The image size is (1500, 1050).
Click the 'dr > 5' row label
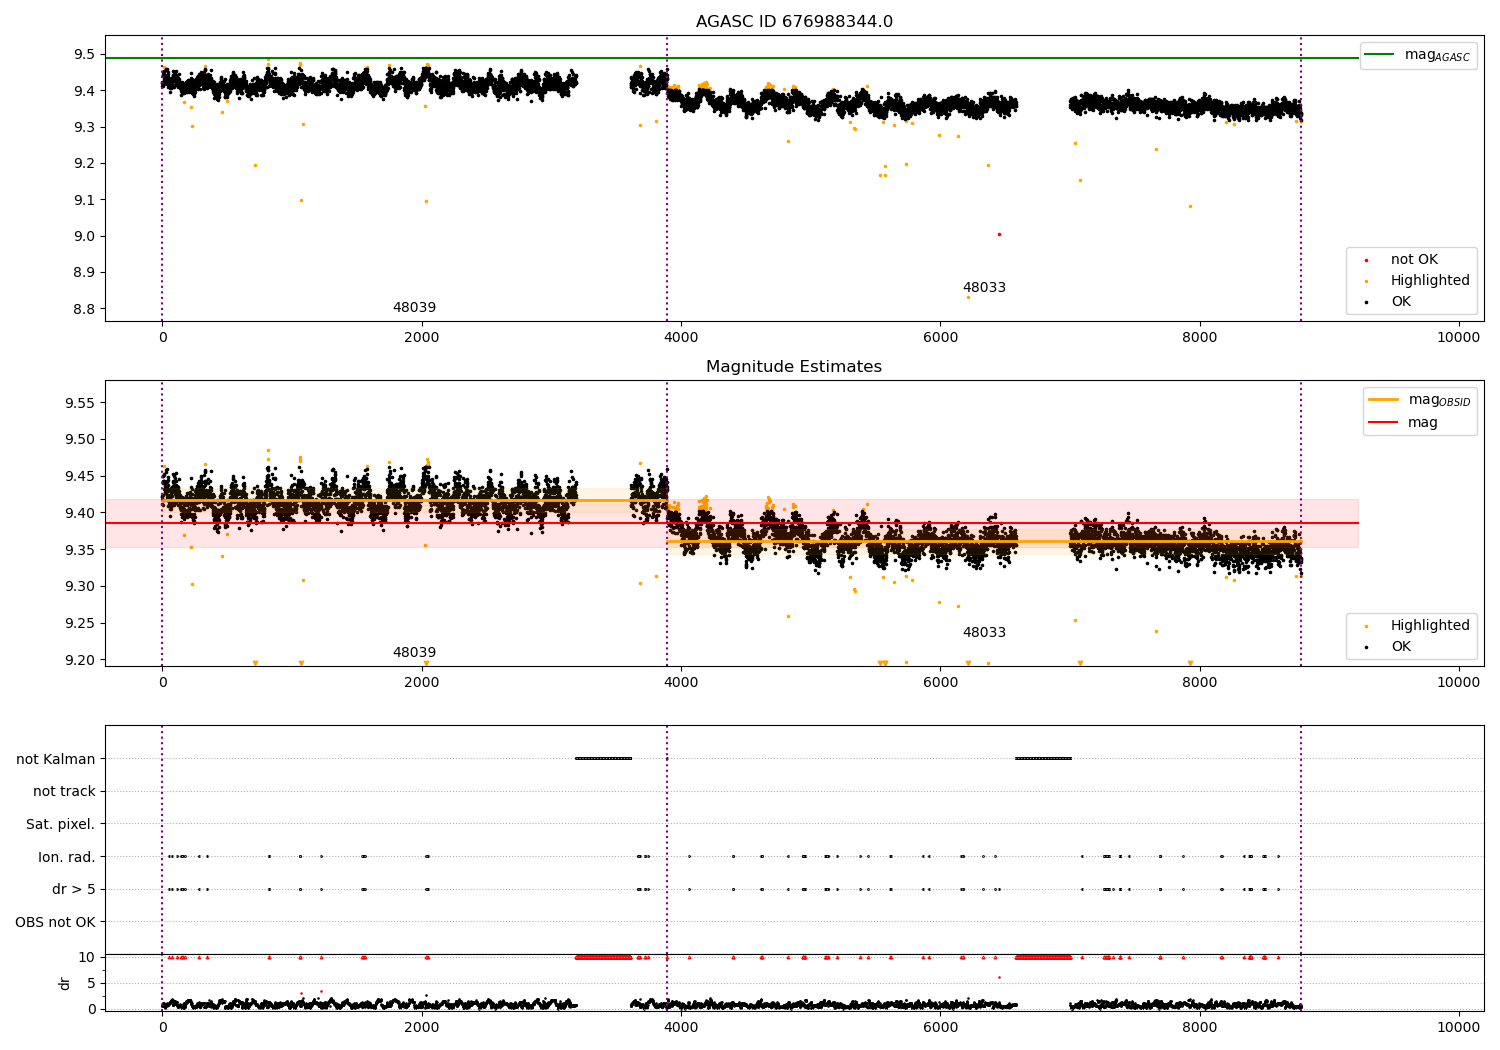[x=74, y=890]
